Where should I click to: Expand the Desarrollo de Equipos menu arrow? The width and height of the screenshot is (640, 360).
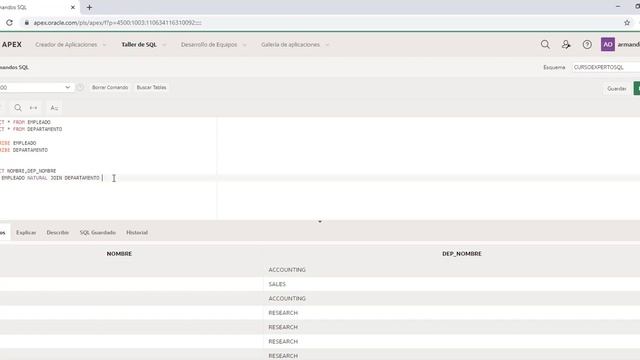pos(244,45)
